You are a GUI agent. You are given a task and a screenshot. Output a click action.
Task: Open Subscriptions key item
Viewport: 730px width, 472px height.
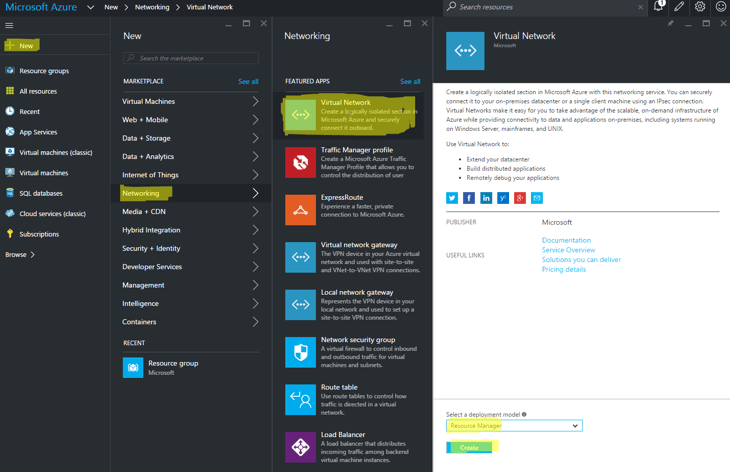[32, 234]
